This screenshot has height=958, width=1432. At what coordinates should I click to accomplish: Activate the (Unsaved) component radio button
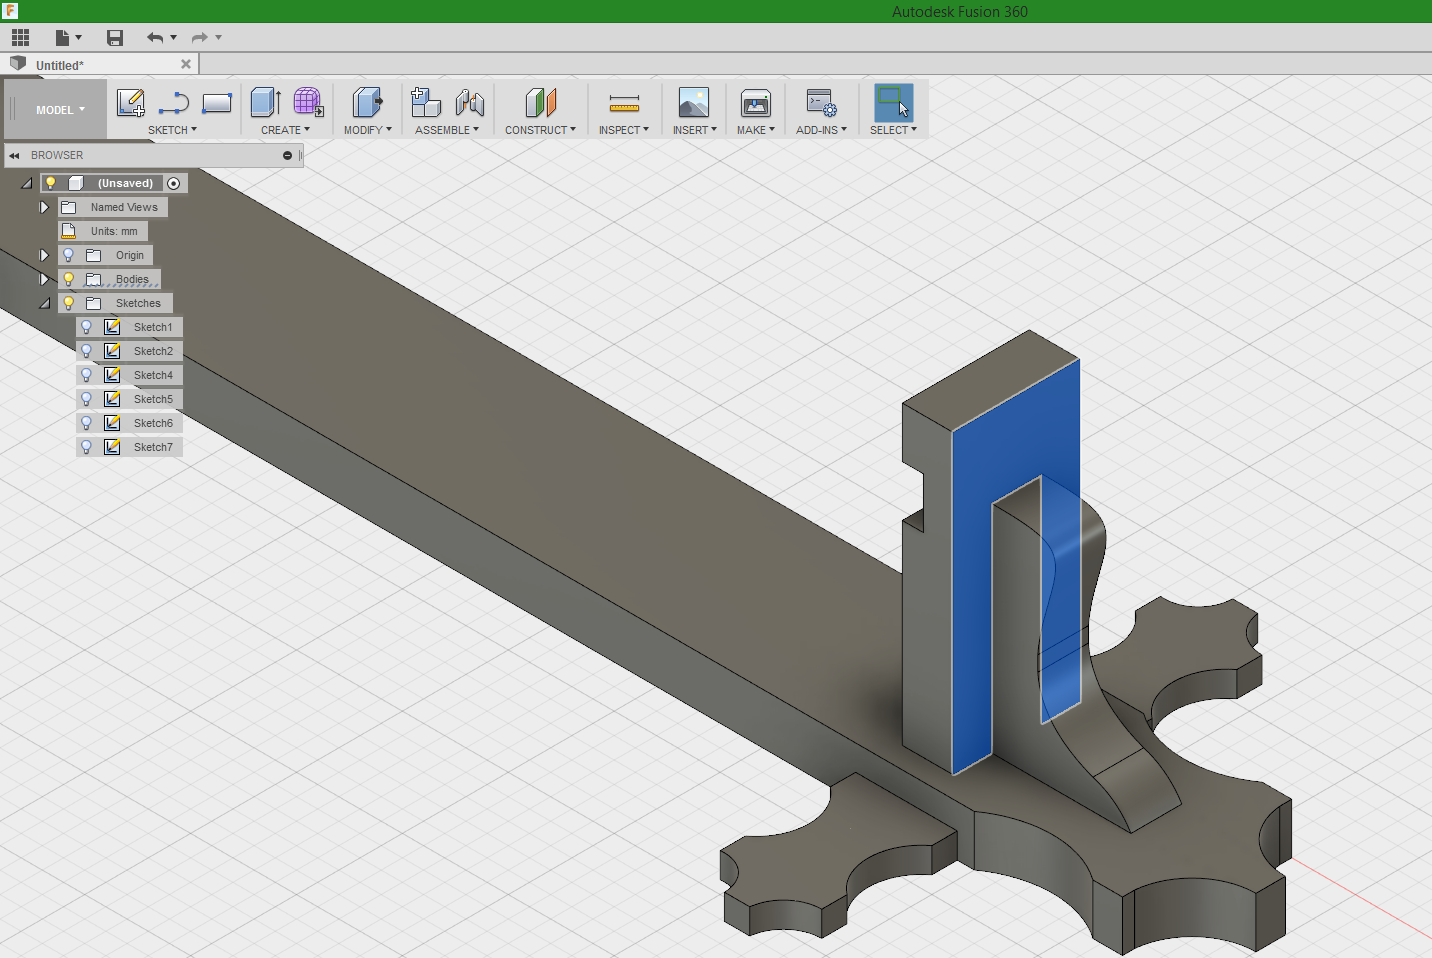point(174,183)
